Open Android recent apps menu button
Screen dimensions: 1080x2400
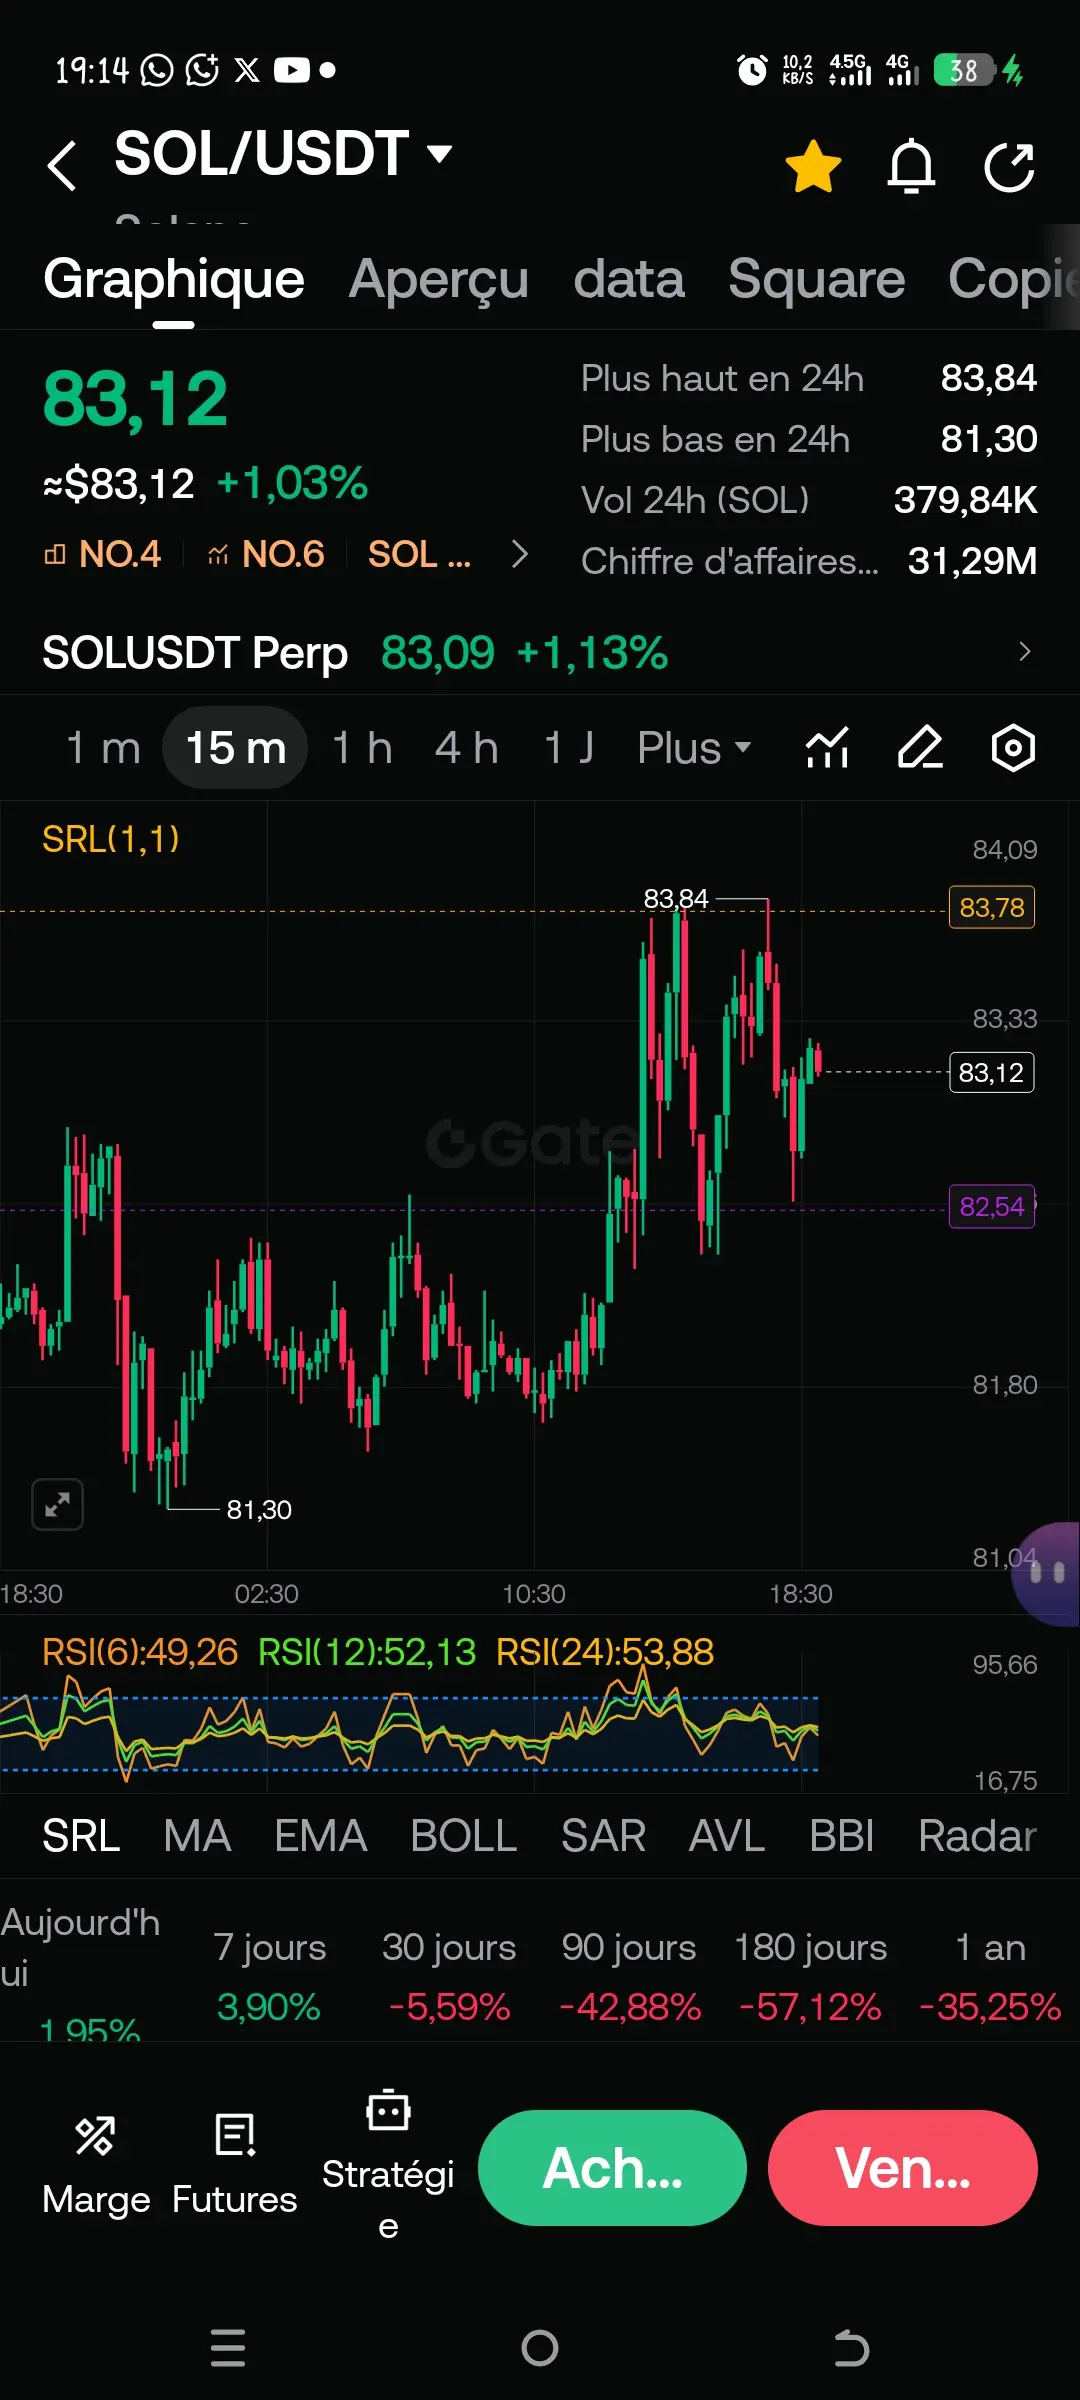[x=228, y=2347]
